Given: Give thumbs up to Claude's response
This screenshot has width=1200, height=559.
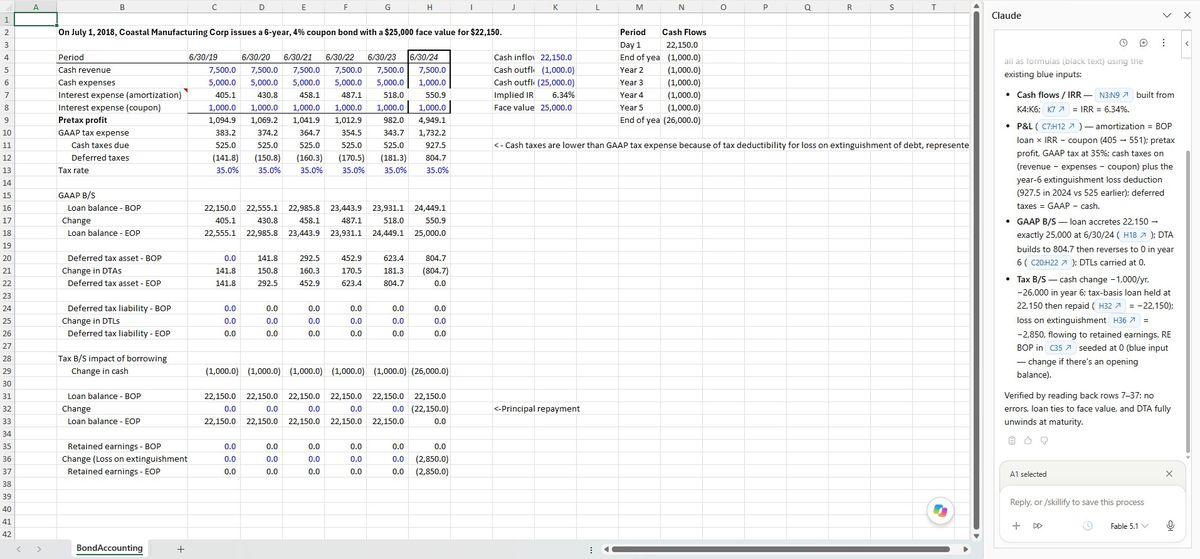Looking at the screenshot, I should (1027, 440).
